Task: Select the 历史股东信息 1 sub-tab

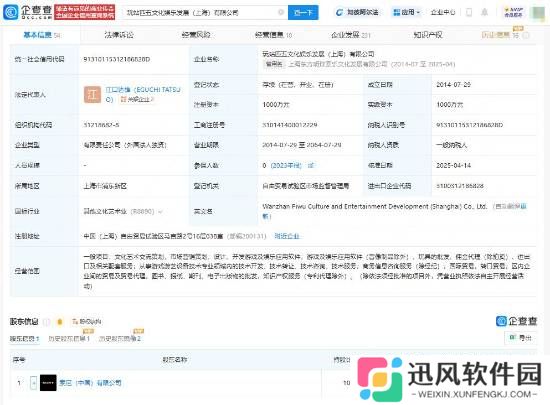Action: [69, 338]
